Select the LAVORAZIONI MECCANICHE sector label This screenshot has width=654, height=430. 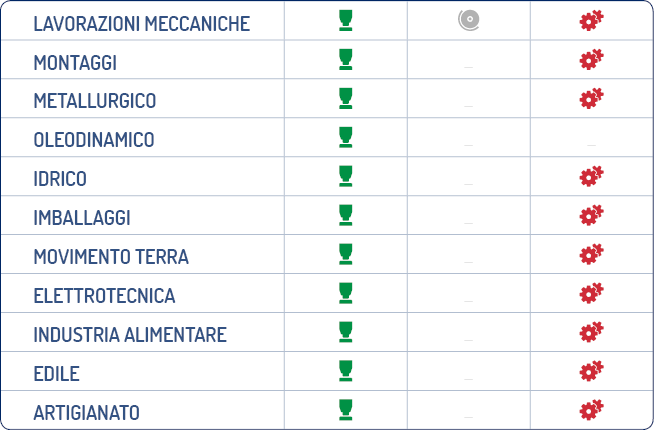tap(142, 24)
